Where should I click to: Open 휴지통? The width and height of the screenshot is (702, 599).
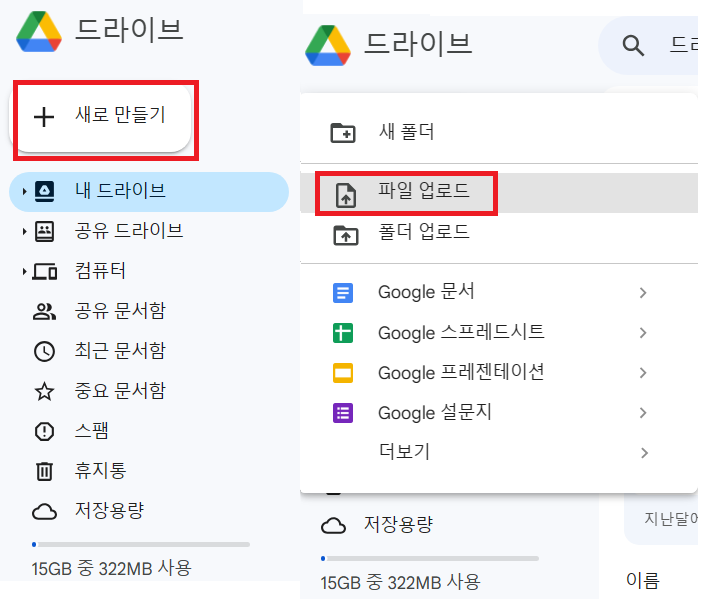click(x=100, y=471)
